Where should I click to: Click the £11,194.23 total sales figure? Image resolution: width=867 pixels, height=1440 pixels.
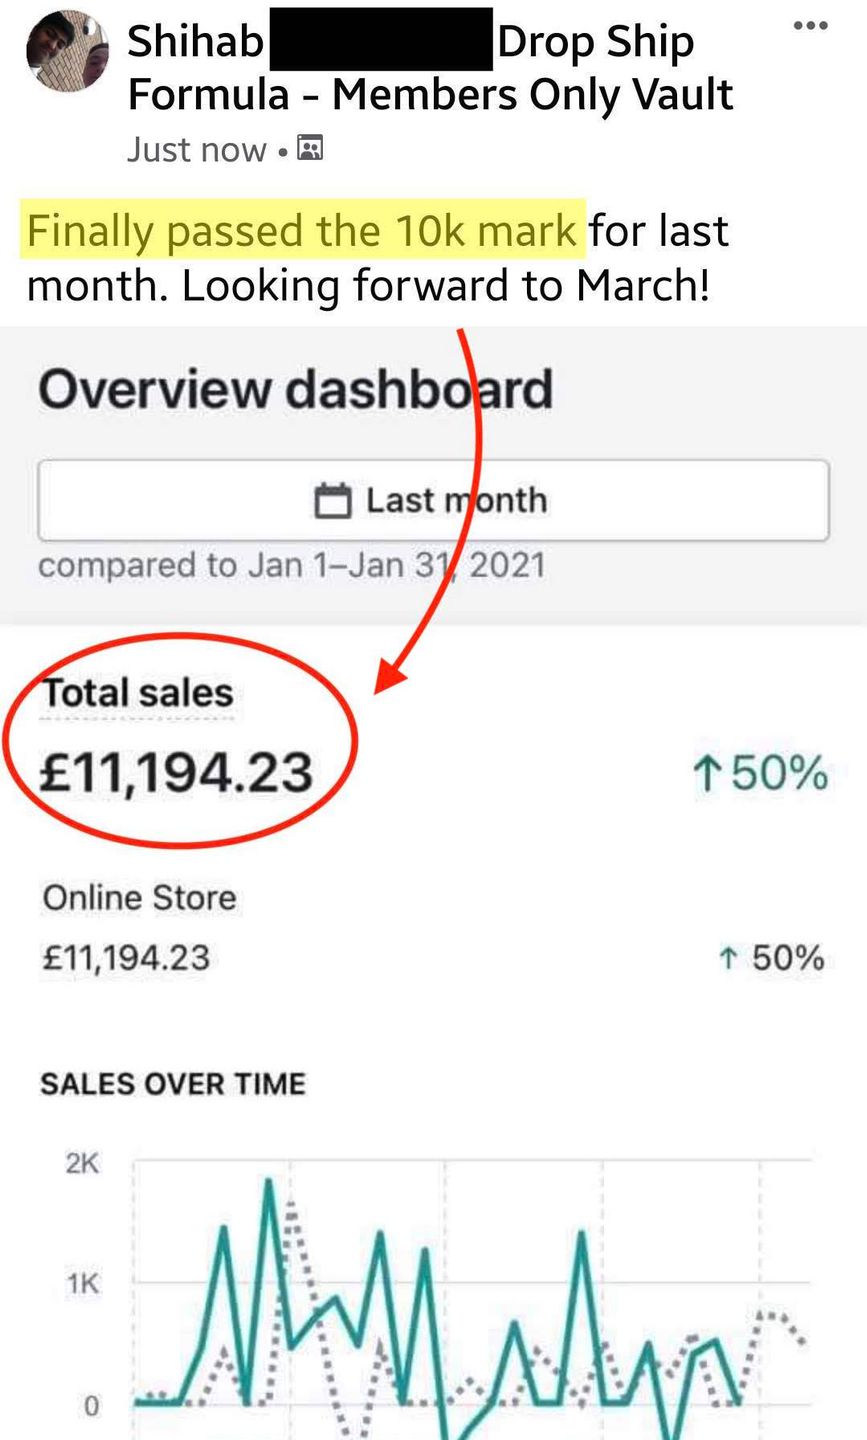(x=176, y=773)
